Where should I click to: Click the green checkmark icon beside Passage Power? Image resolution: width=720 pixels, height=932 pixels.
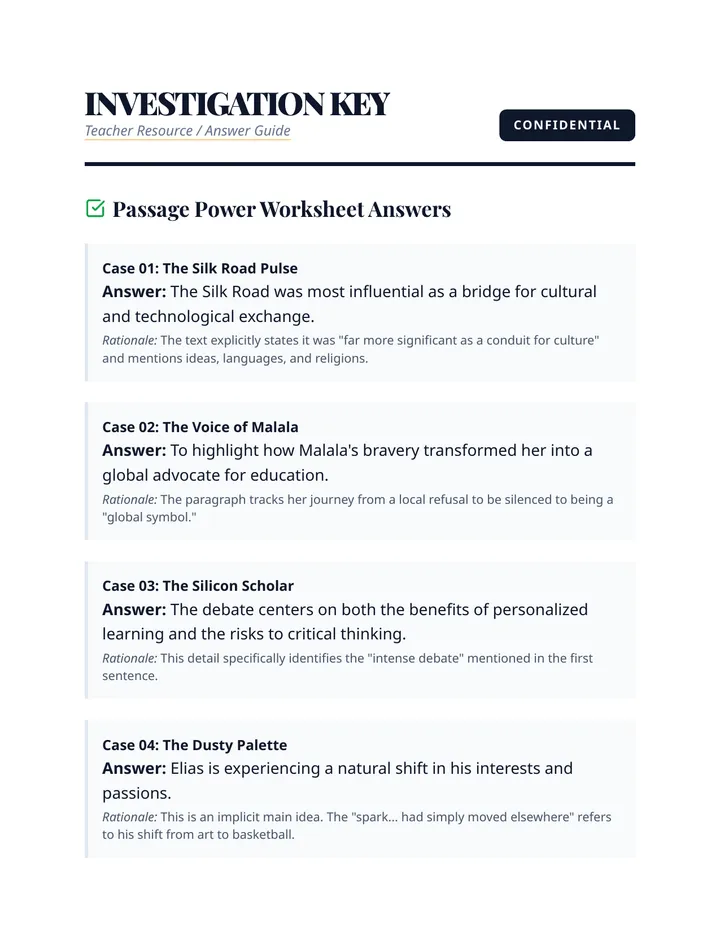95,209
